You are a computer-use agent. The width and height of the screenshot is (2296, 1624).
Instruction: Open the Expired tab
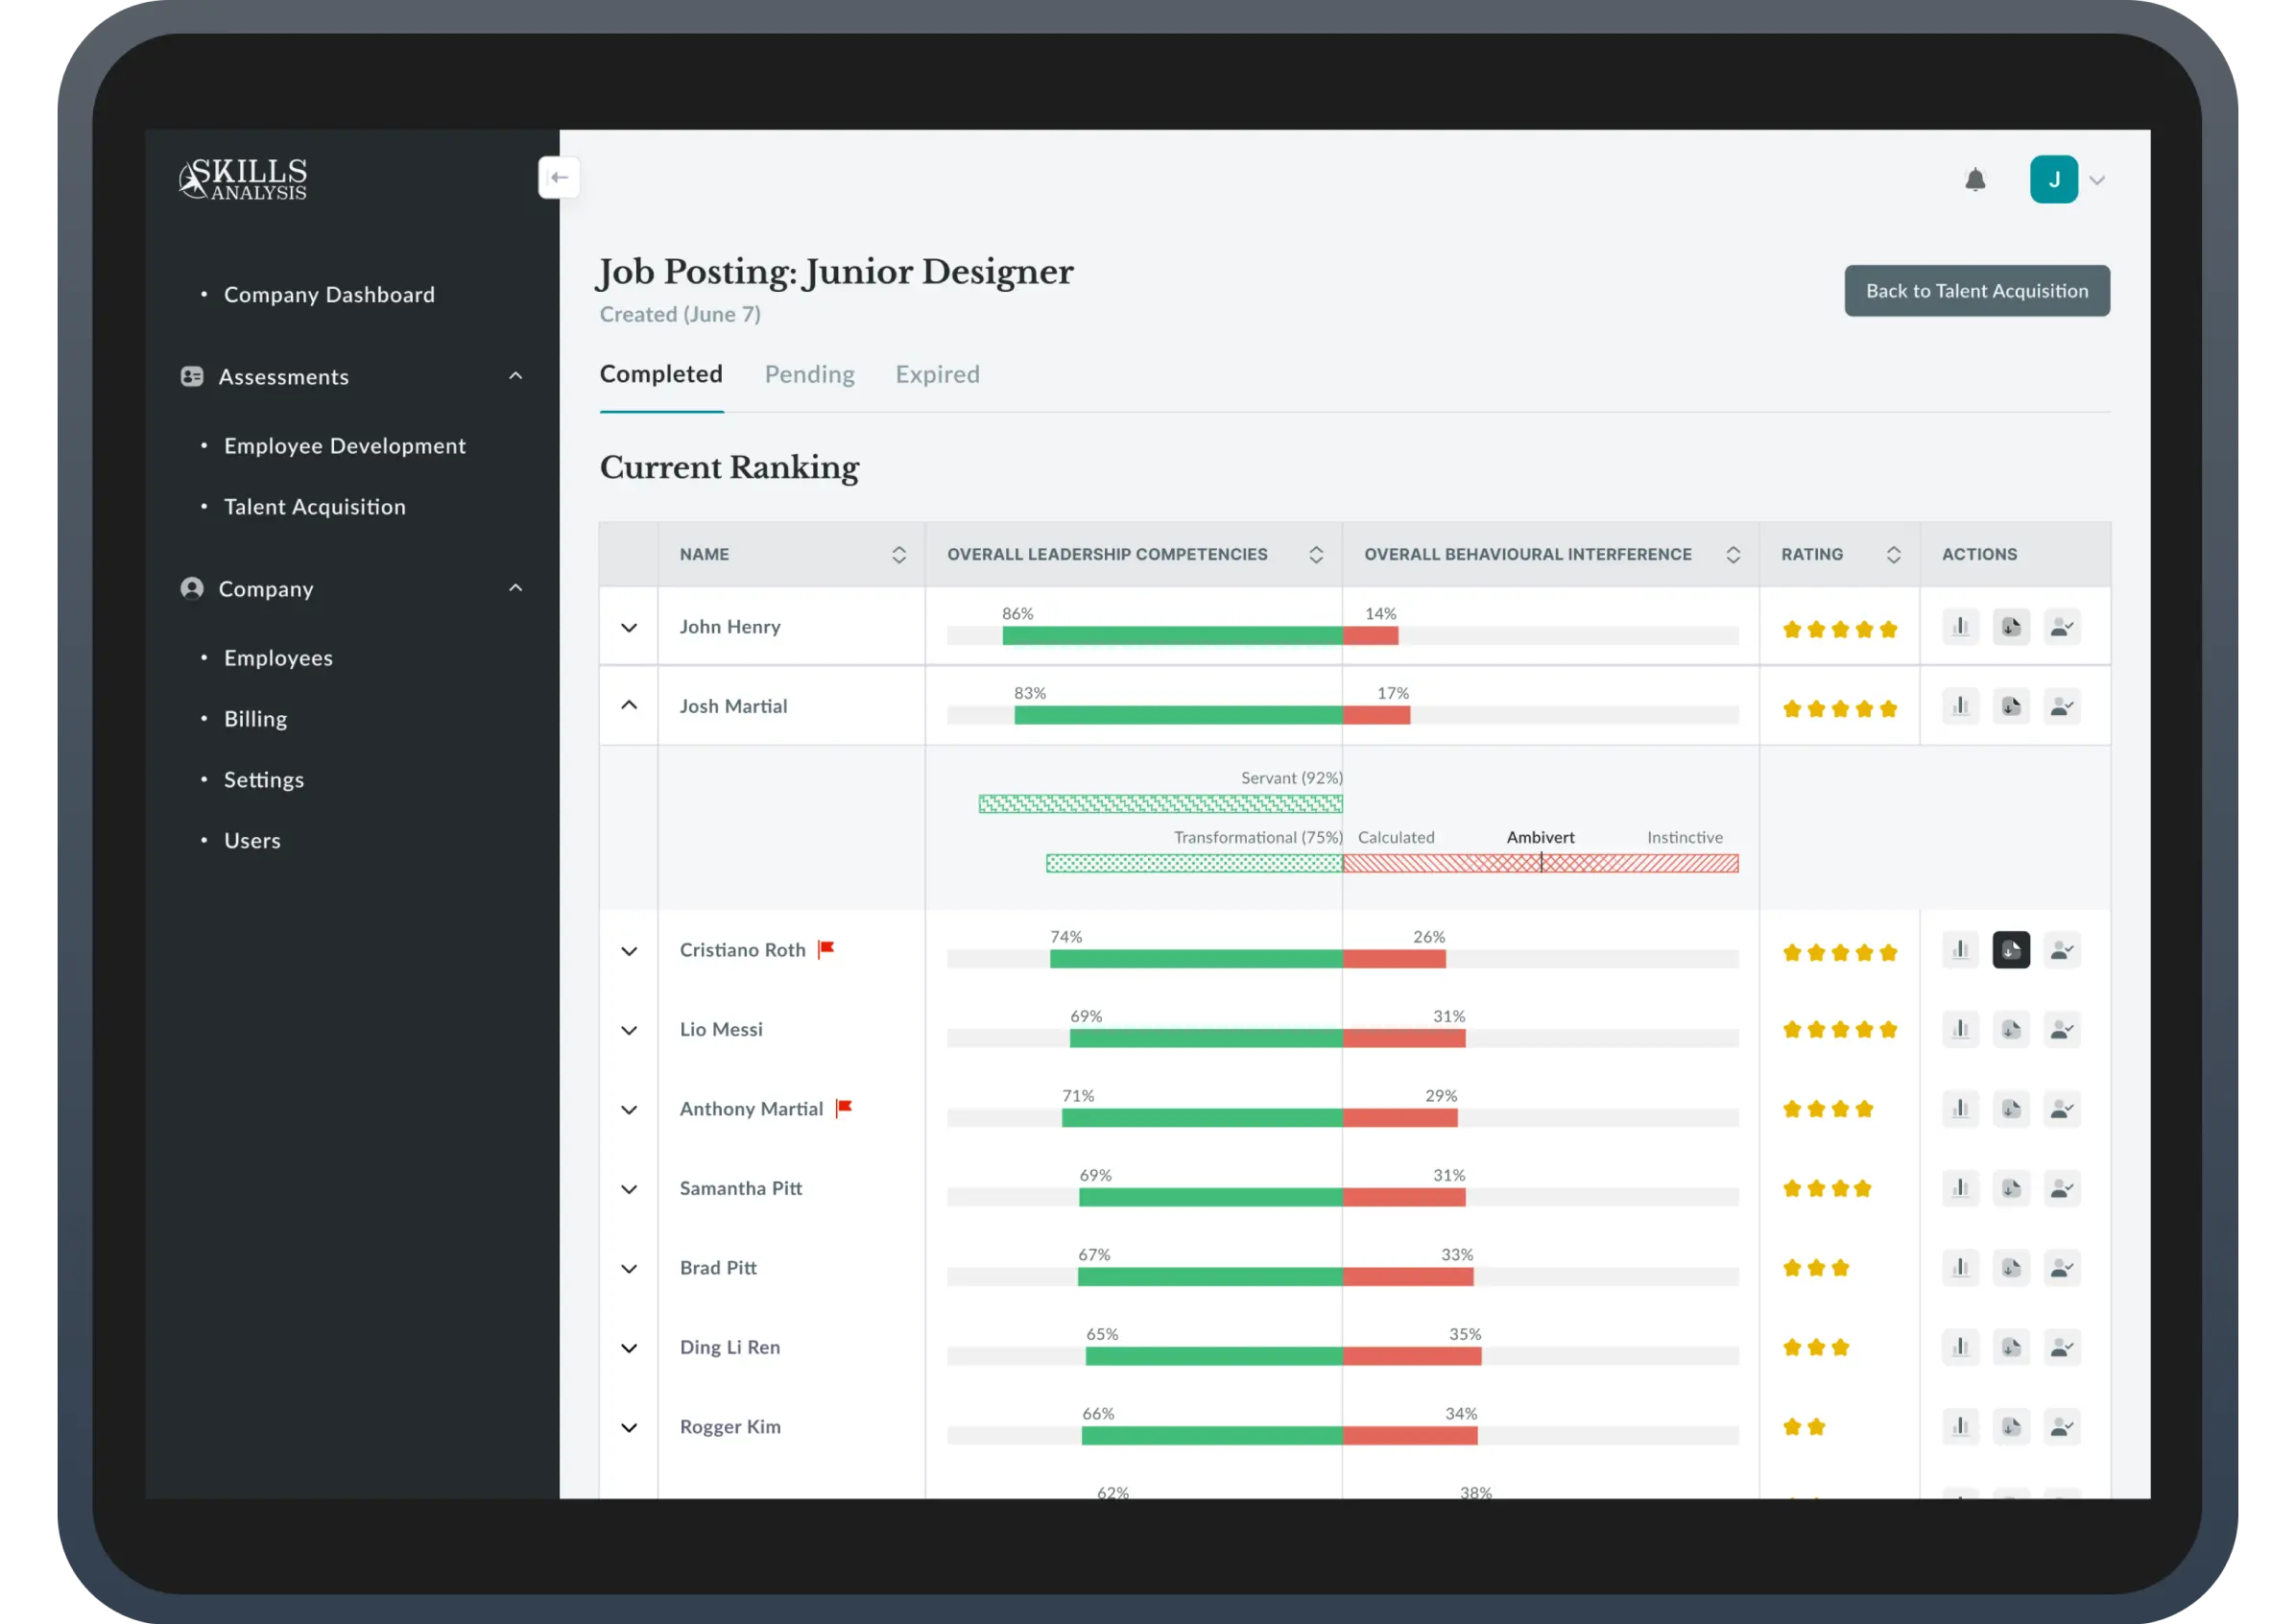click(937, 374)
